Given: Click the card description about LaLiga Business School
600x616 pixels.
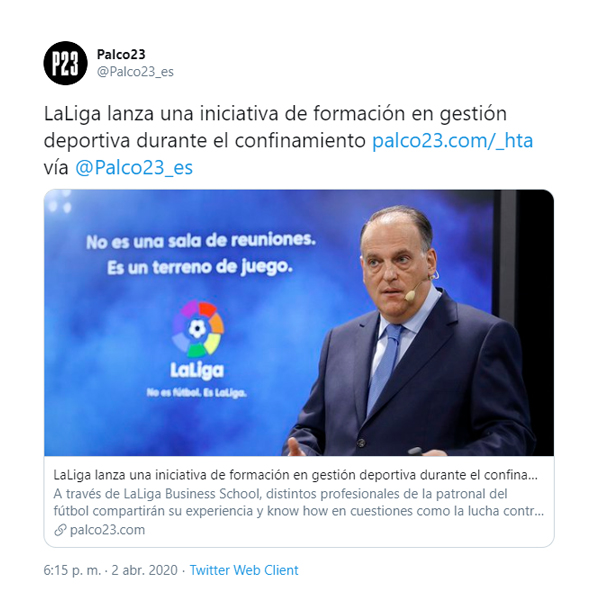Looking at the screenshot, I should pos(299,502).
